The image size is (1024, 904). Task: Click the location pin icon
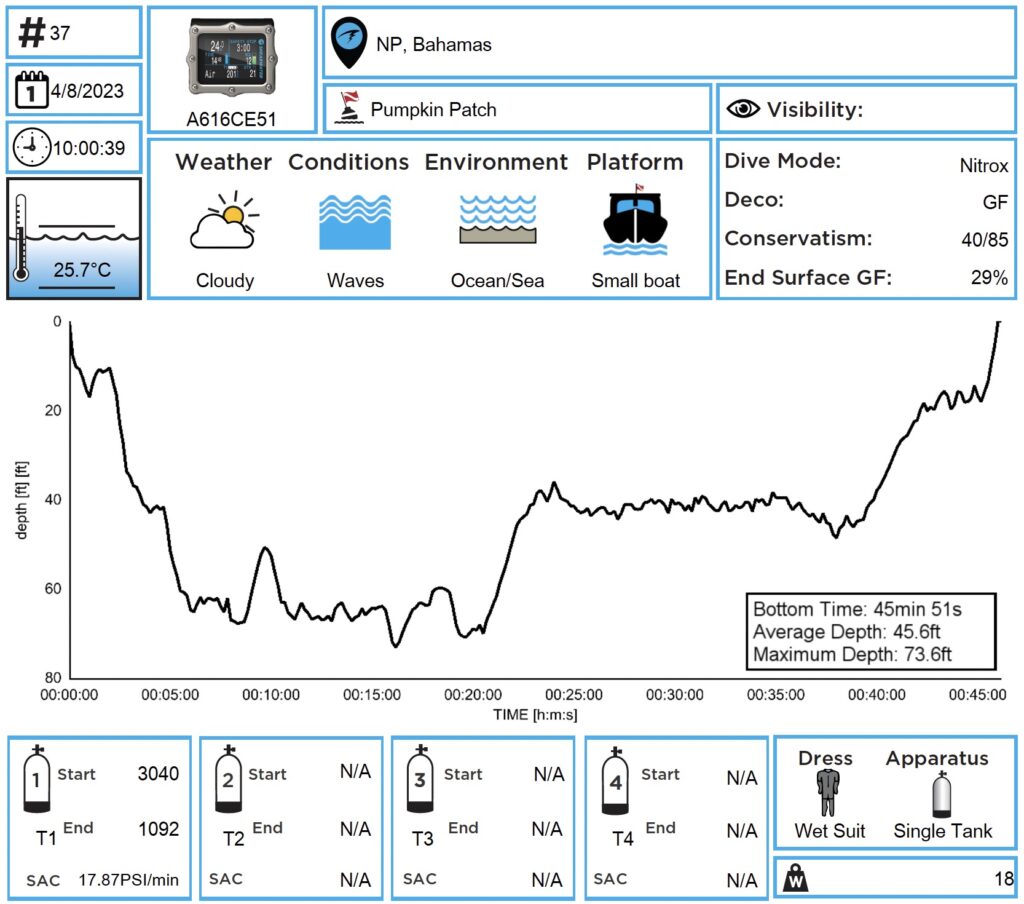tap(348, 43)
